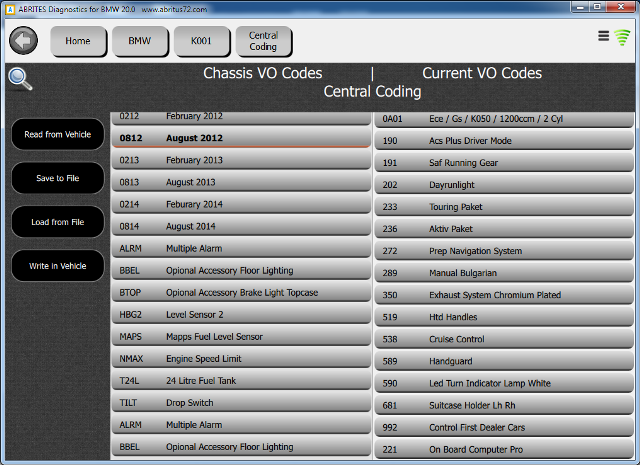Image resolution: width=640 pixels, height=465 pixels.
Task: Select MAPS Mapps Fuel Level Sensor row
Action: [x=241, y=336]
